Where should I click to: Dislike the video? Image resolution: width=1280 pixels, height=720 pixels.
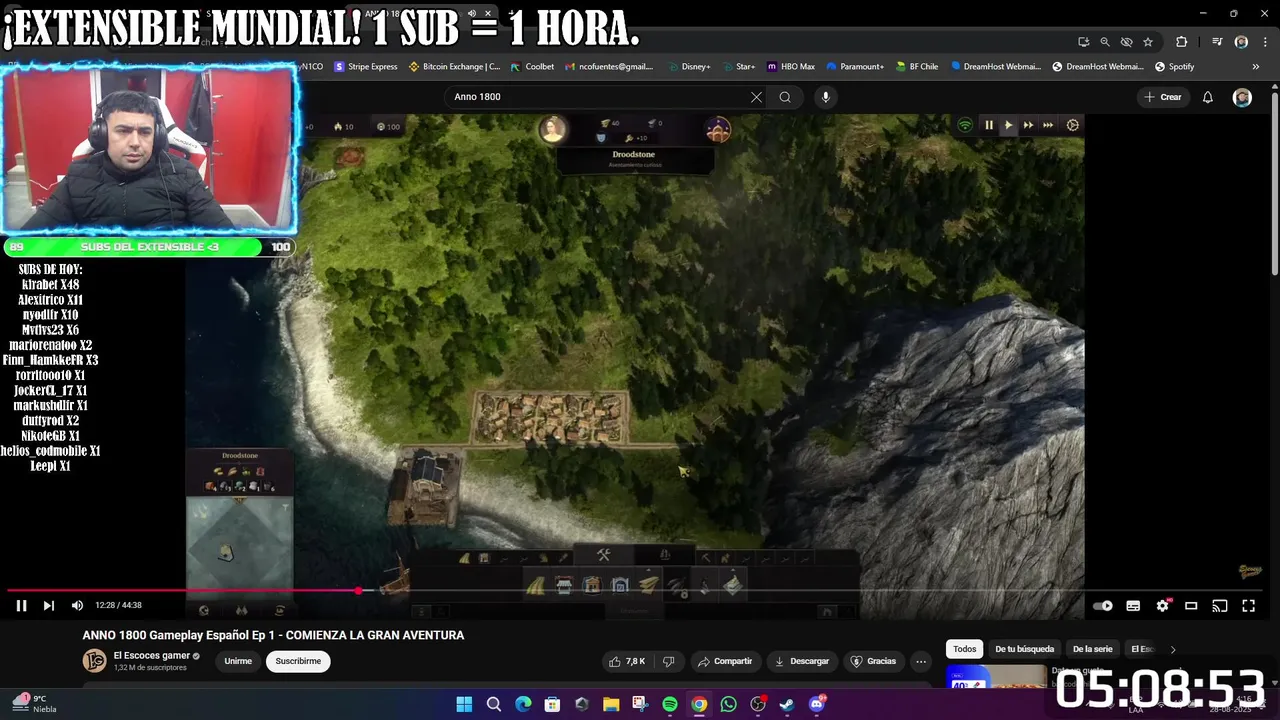pos(669,661)
